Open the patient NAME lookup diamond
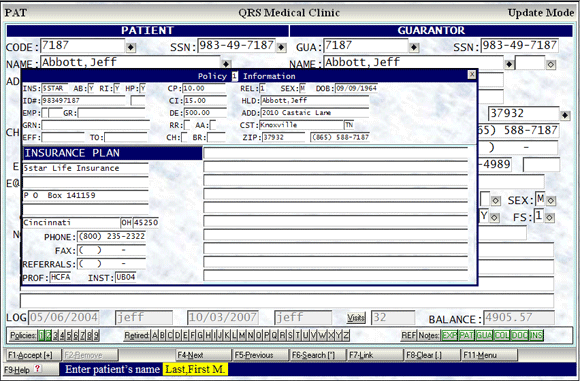The height and width of the screenshot is (381, 580). 226,64
